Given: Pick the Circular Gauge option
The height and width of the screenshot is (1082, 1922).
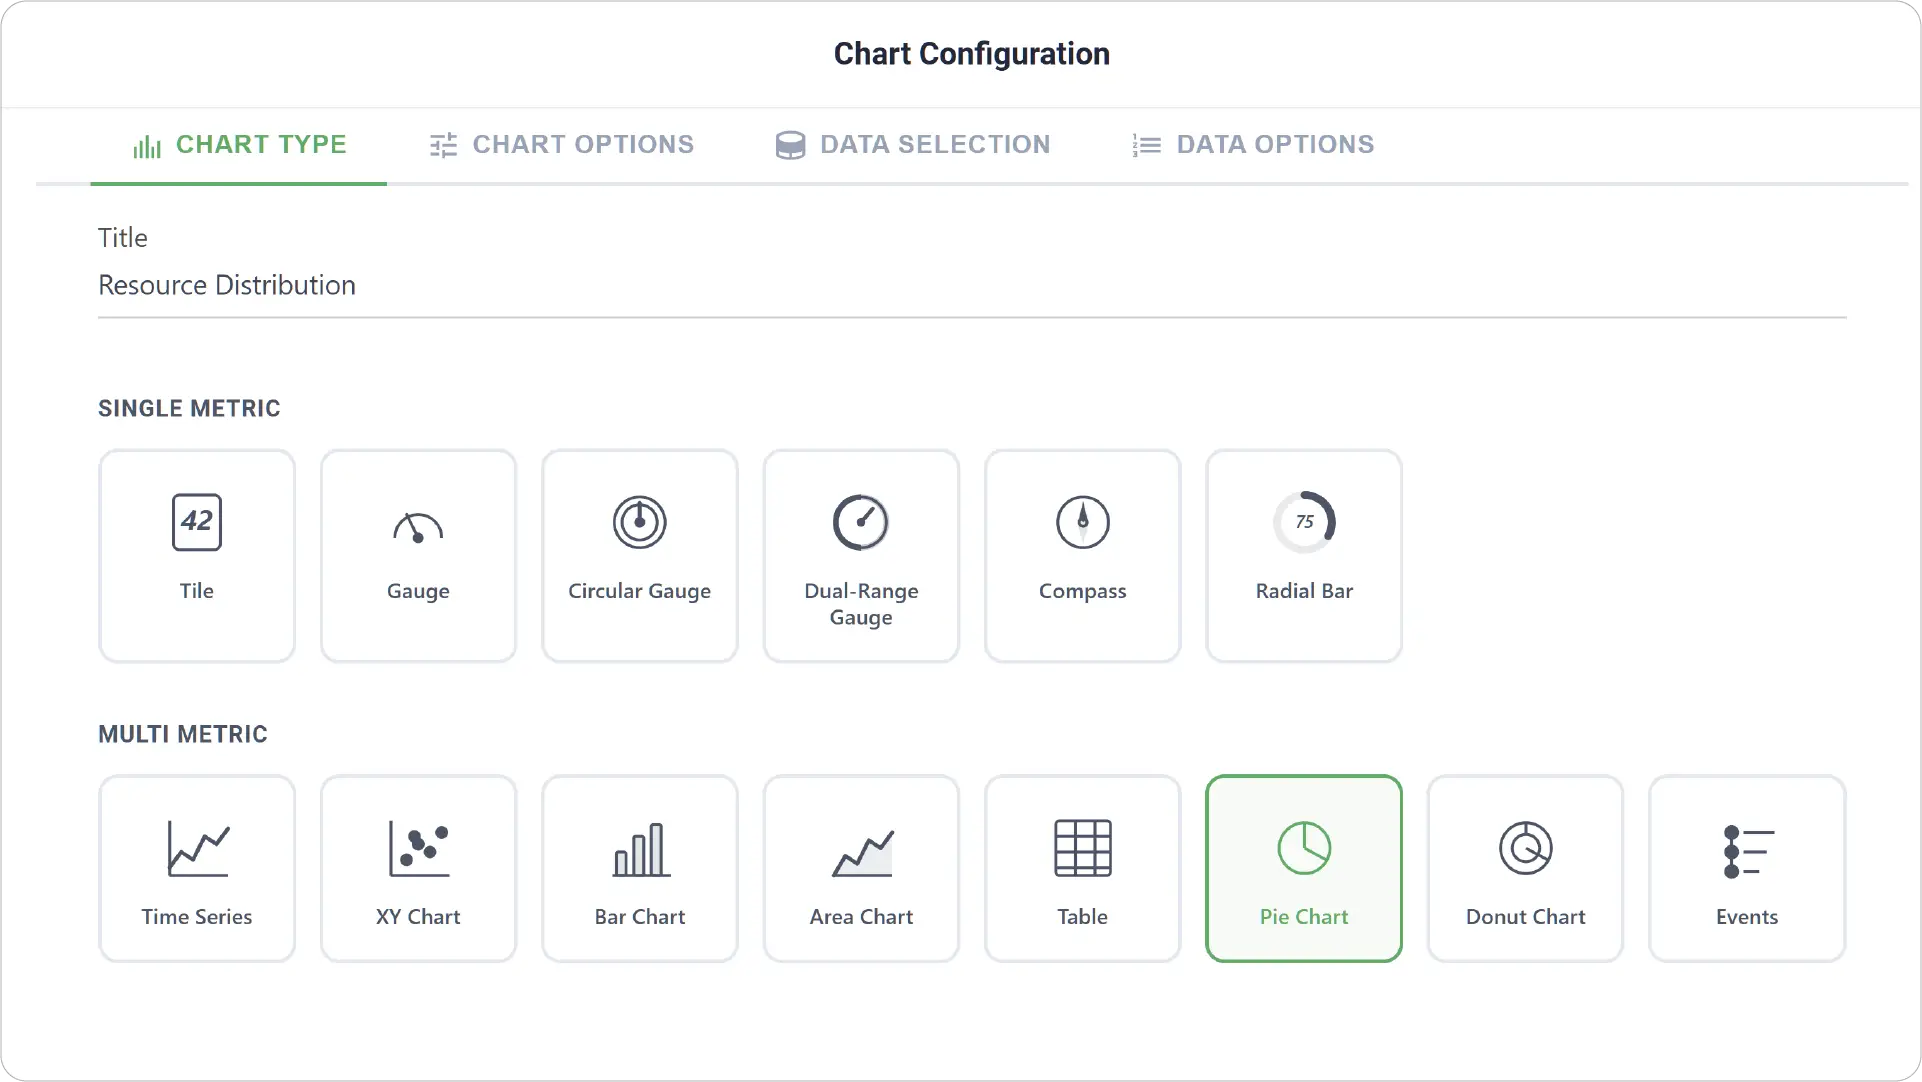Looking at the screenshot, I should [640, 555].
